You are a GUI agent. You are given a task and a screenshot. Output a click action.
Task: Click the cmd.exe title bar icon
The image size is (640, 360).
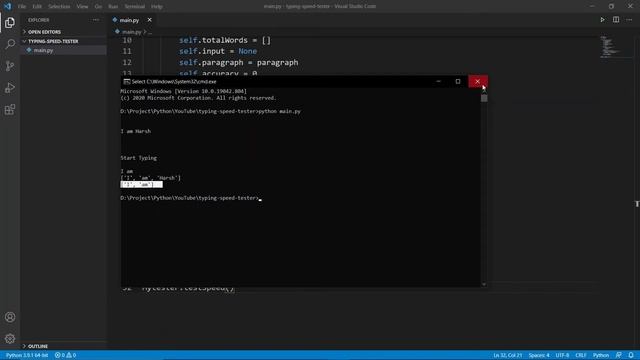click(x=127, y=82)
